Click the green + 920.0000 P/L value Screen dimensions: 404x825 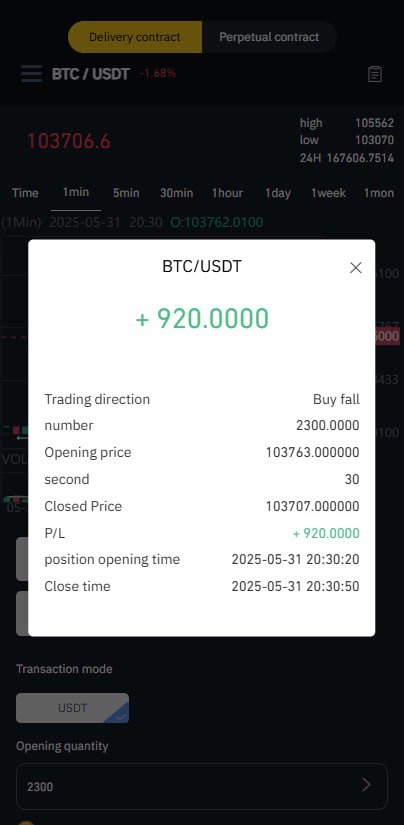[x=326, y=533]
